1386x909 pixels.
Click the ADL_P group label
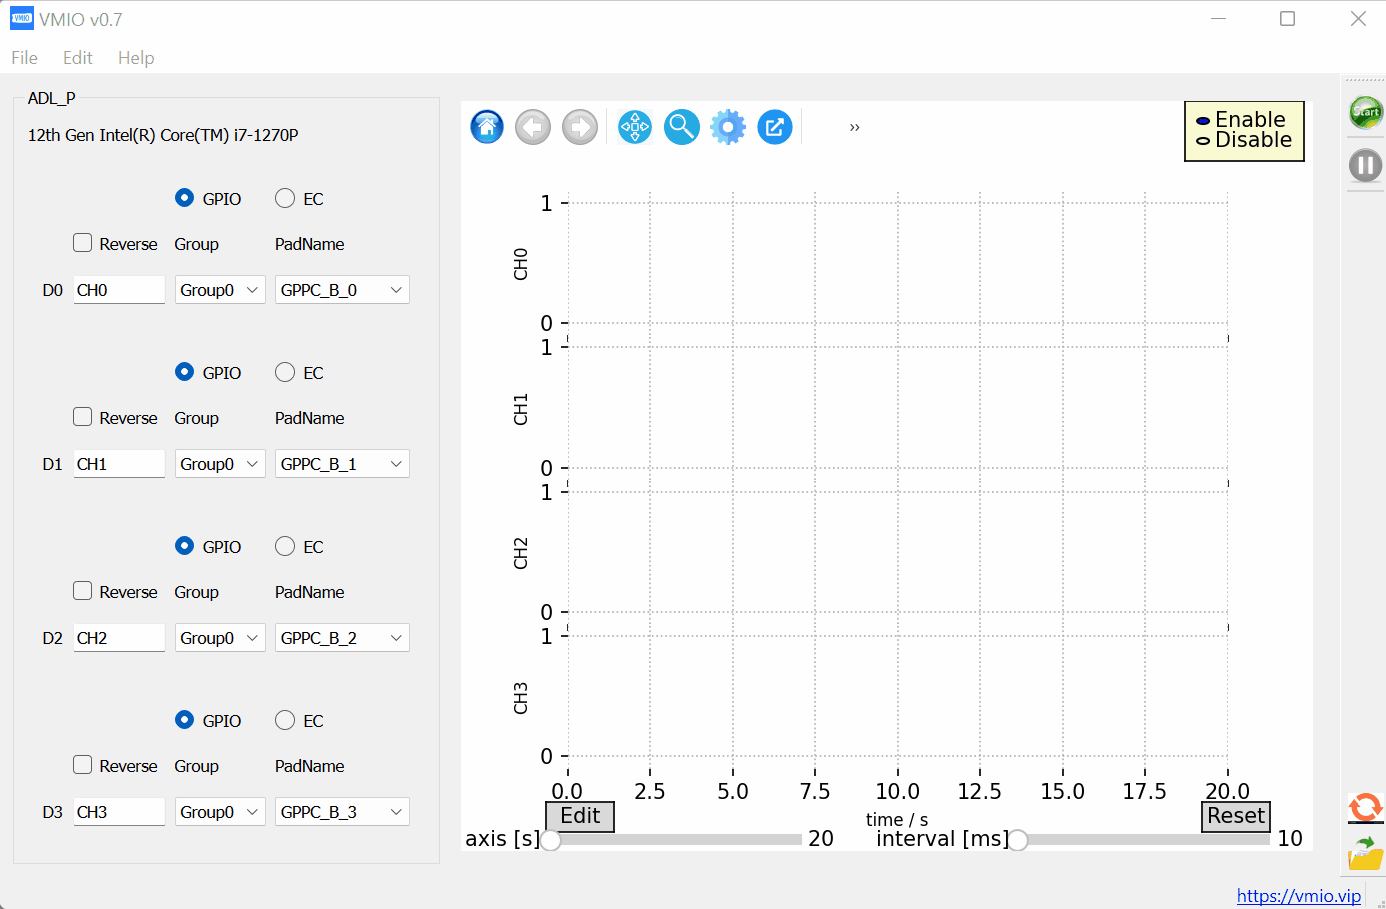(x=51, y=98)
